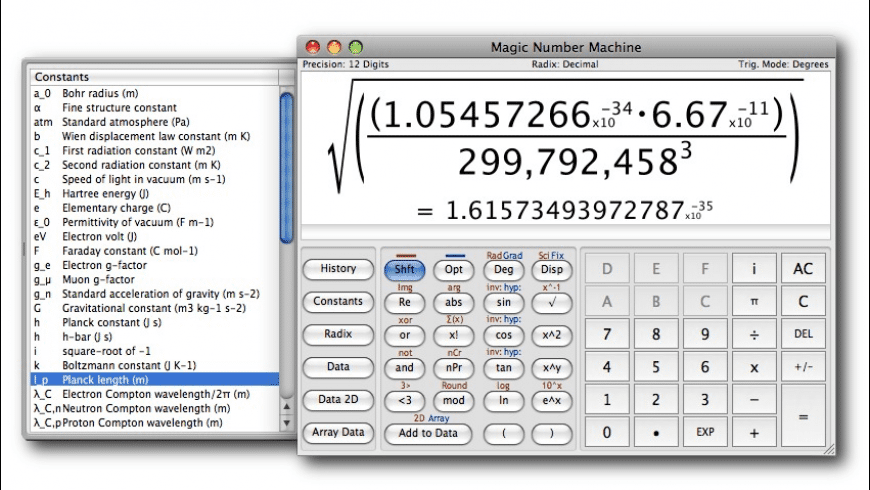Screen dimensions: 870x490
Task: Insert an opening parenthesis
Action: (x=503, y=433)
